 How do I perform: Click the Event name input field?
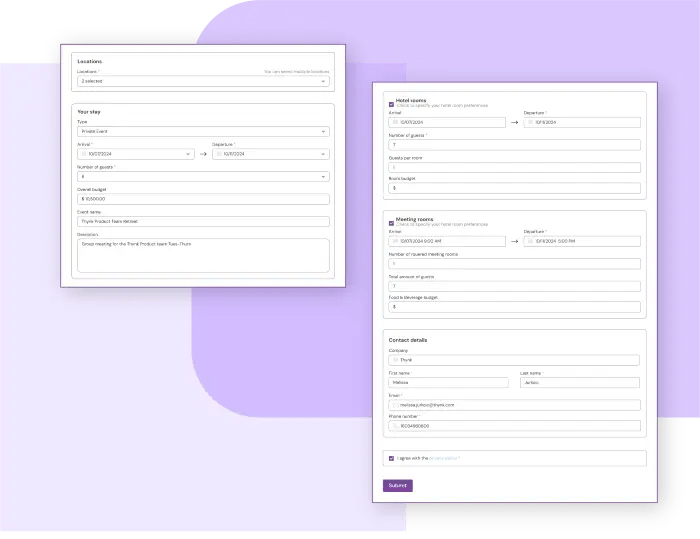pos(203,221)
